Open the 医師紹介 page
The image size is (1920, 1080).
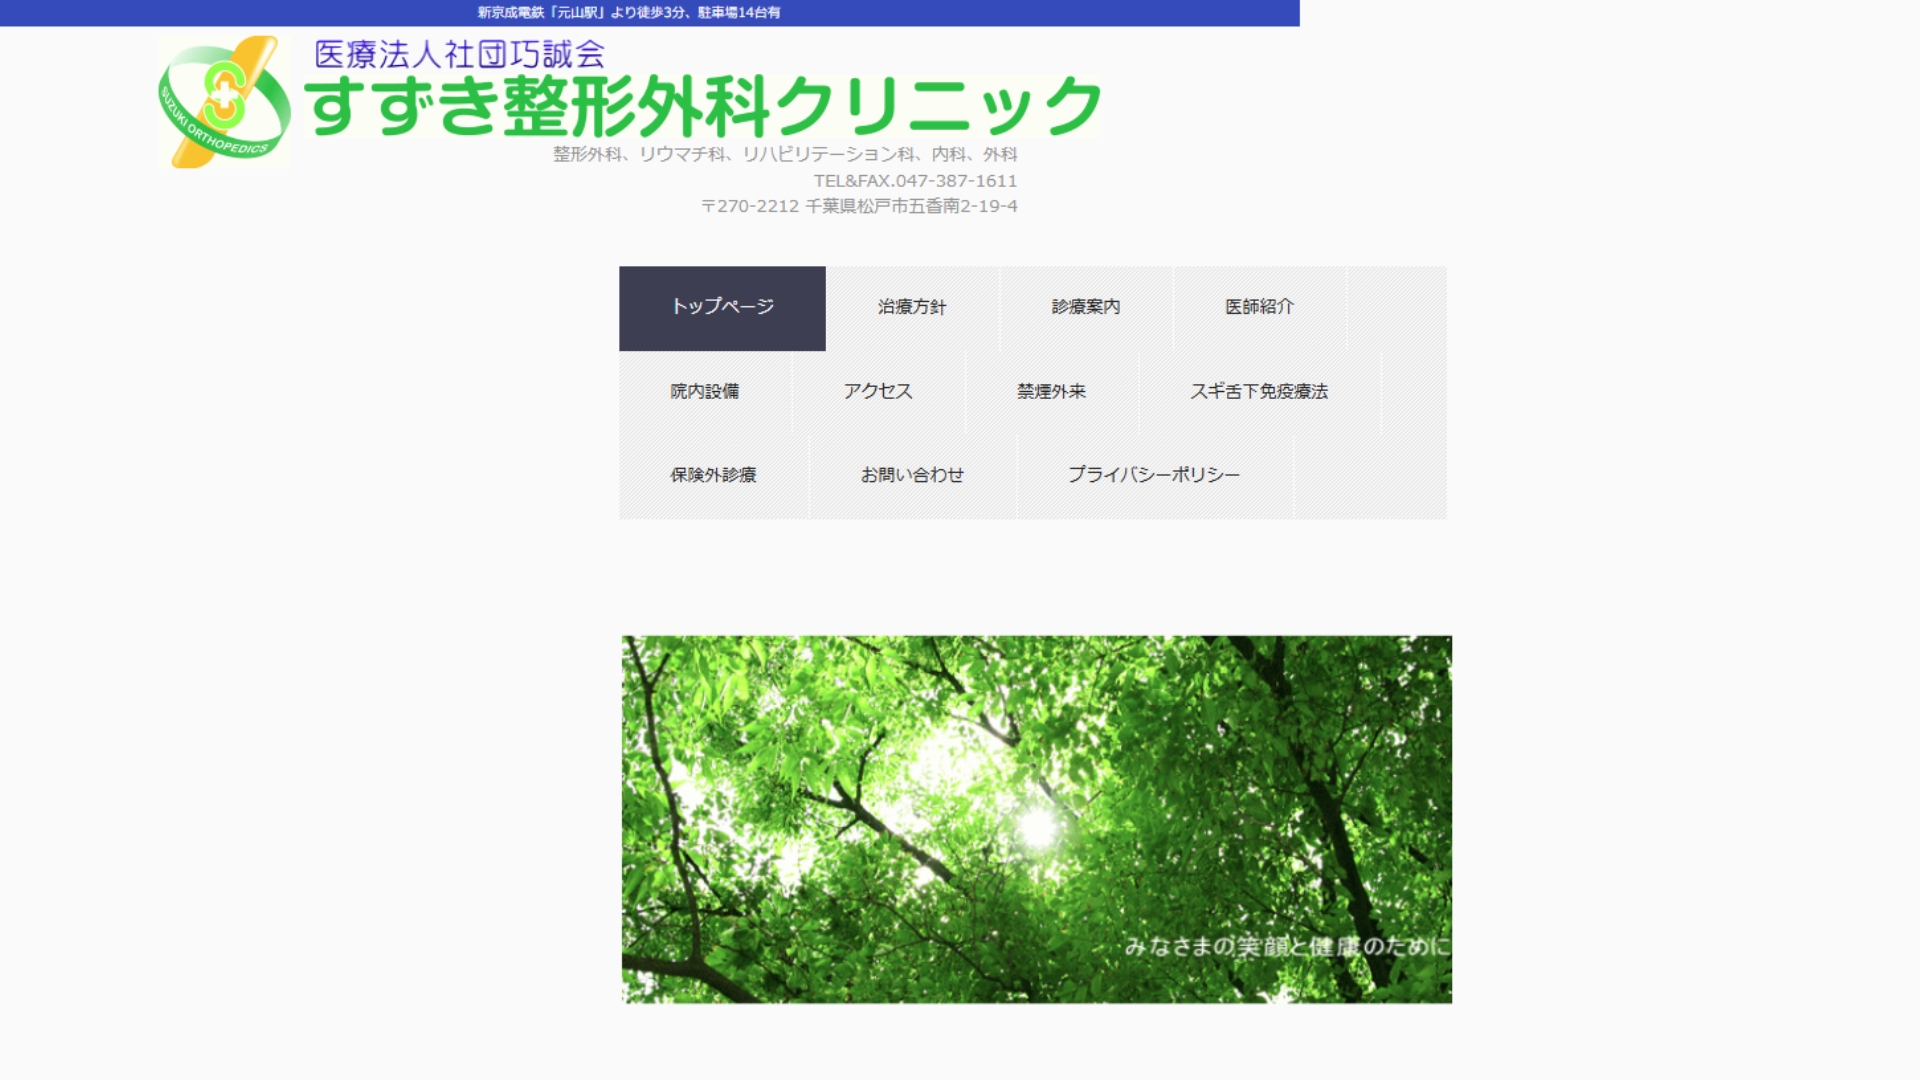(x=1258, y=307)
